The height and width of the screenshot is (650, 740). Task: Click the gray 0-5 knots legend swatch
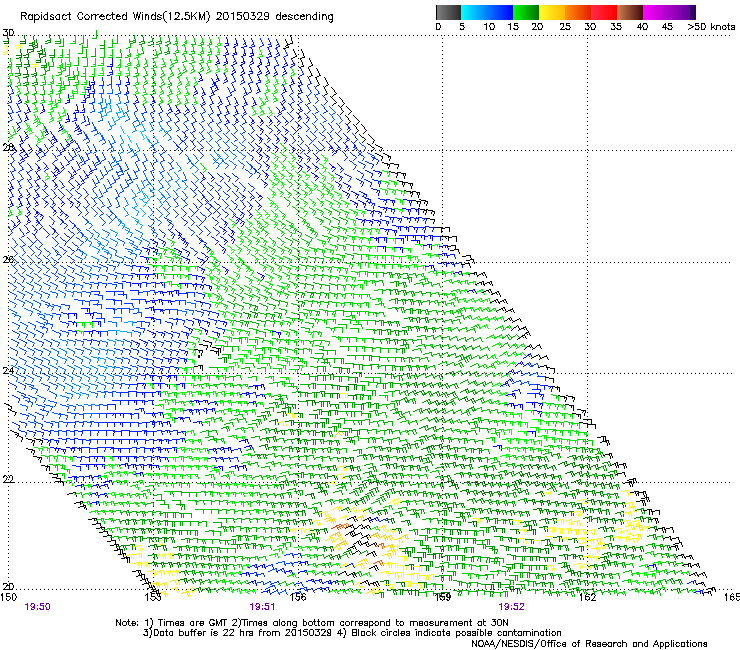[x=448, y=12]
